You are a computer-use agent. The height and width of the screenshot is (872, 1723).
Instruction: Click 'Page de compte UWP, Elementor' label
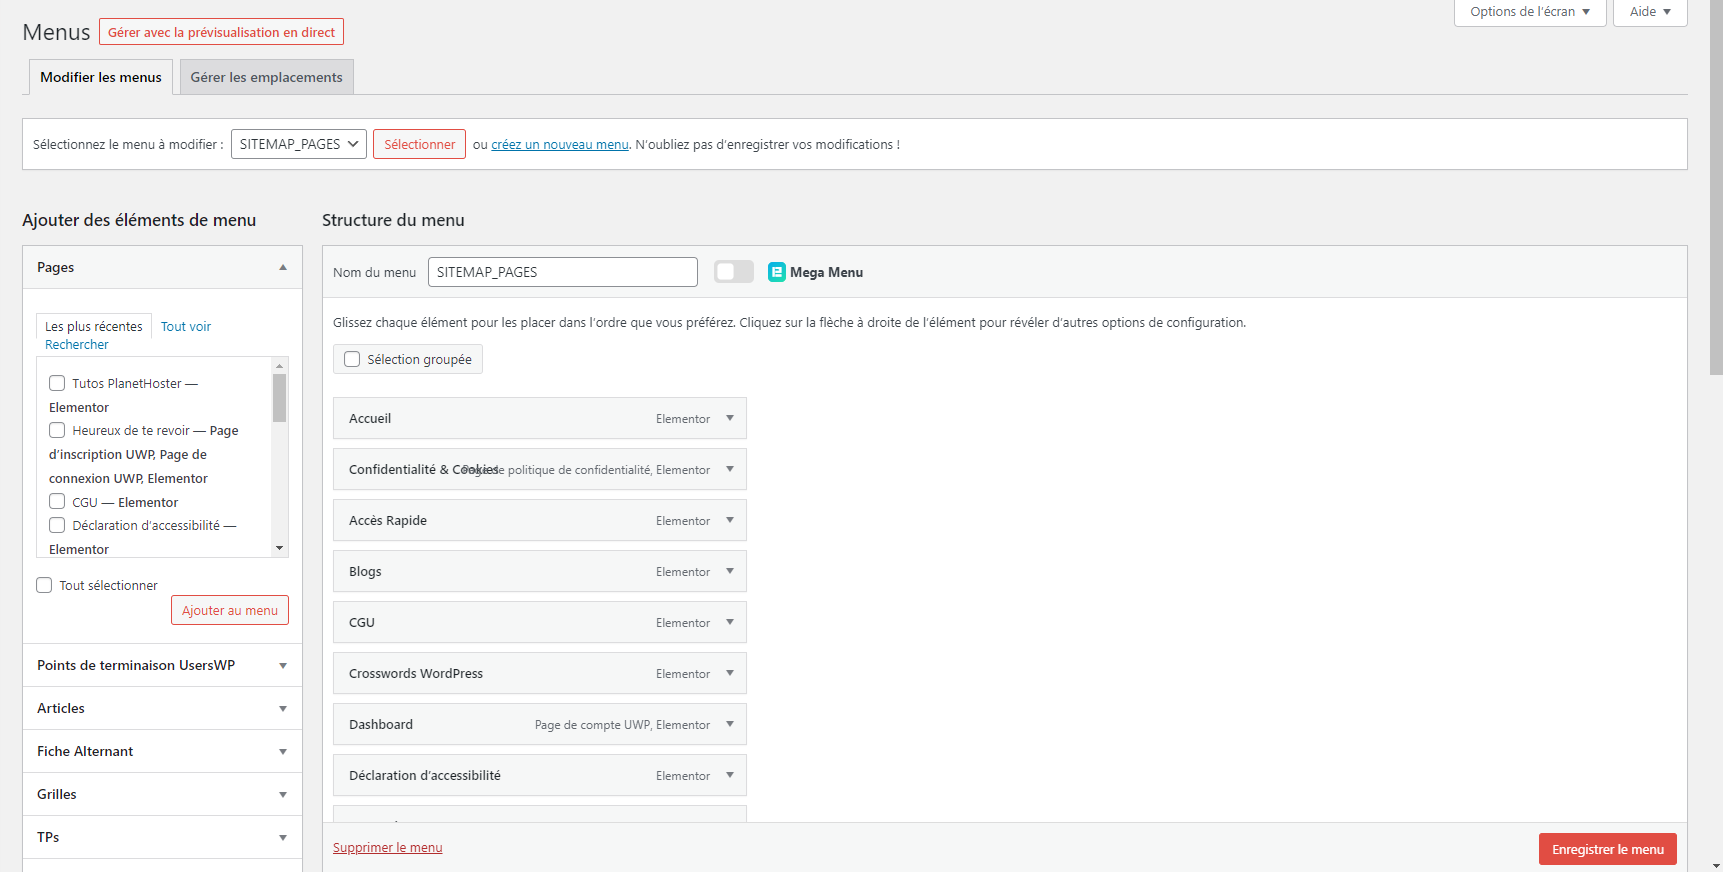(x=622, y=725)
